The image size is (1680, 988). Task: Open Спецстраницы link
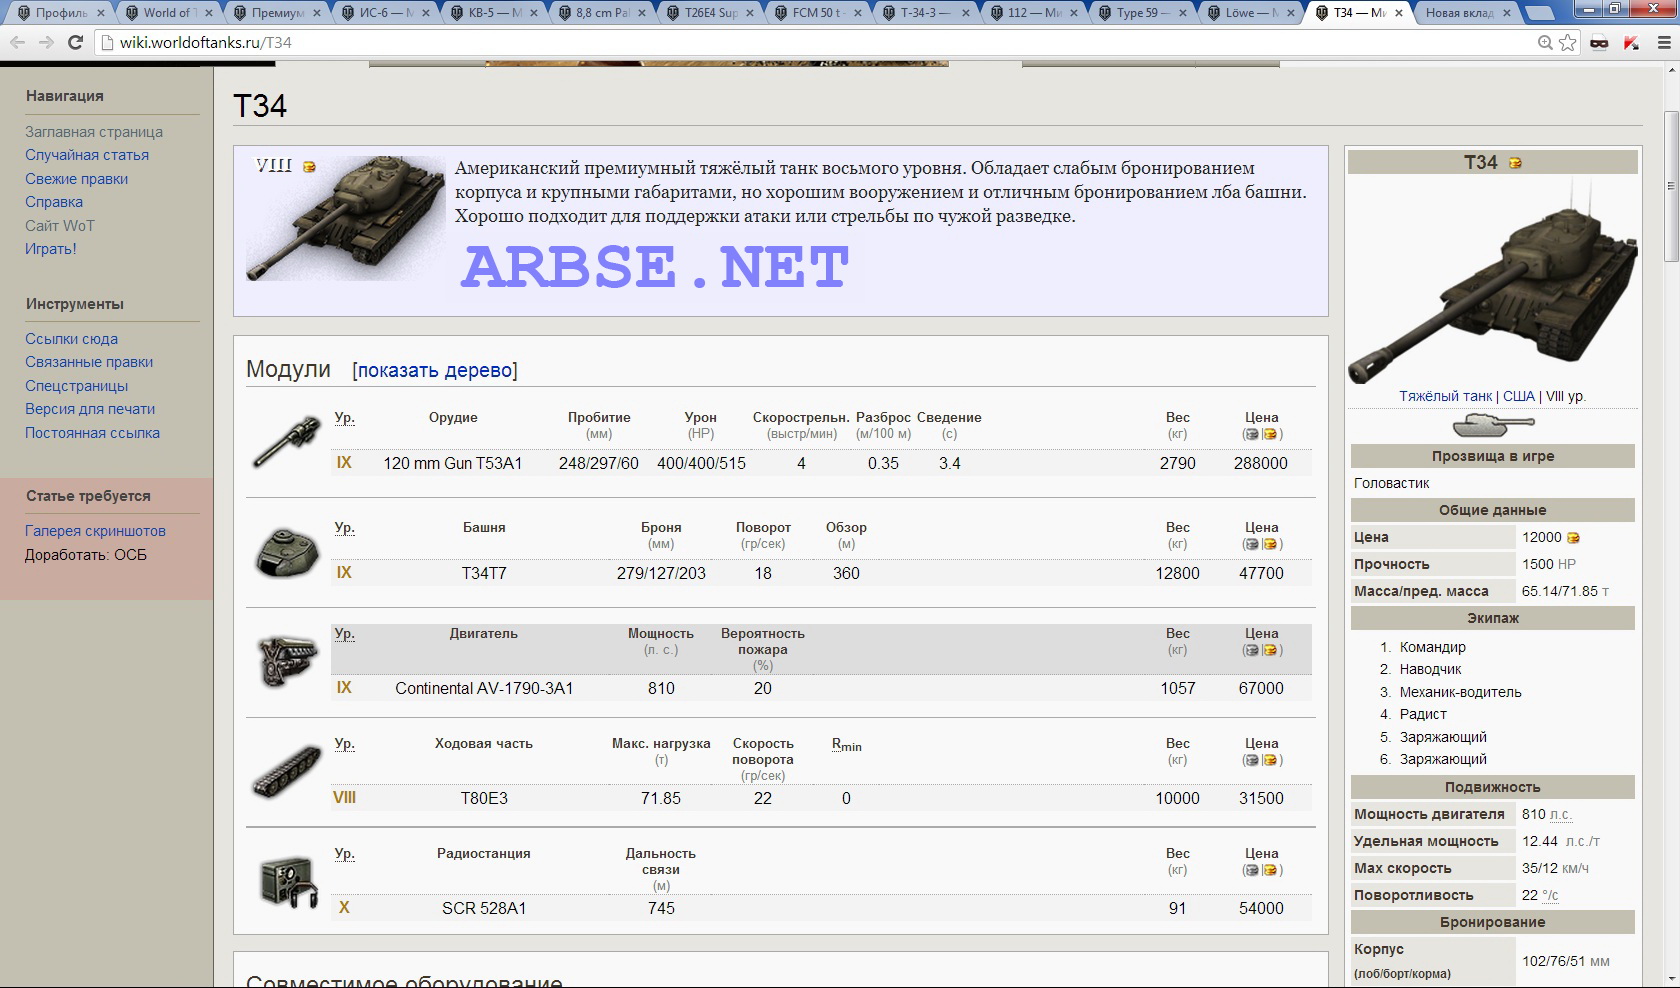[x=76, y=386]
